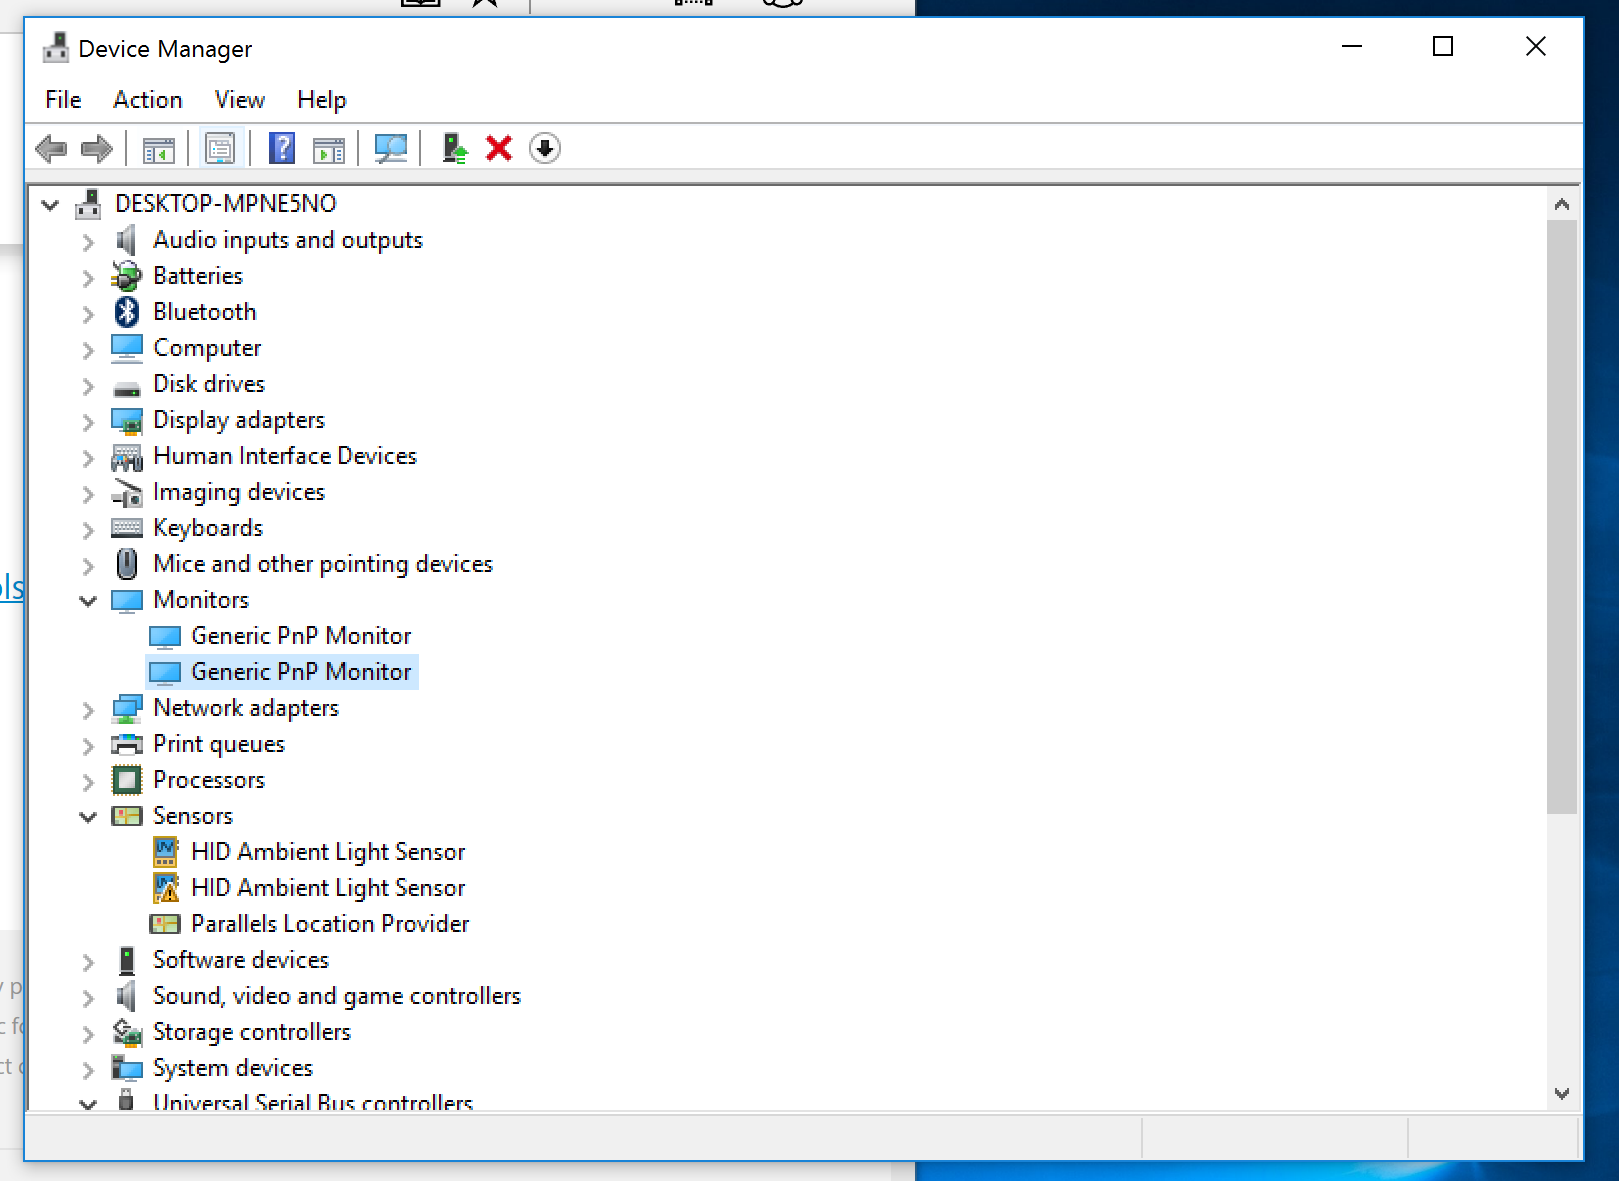1619x1181 pixels.
Task: Expand the Computer category
Action: click(x=88, y=349)
